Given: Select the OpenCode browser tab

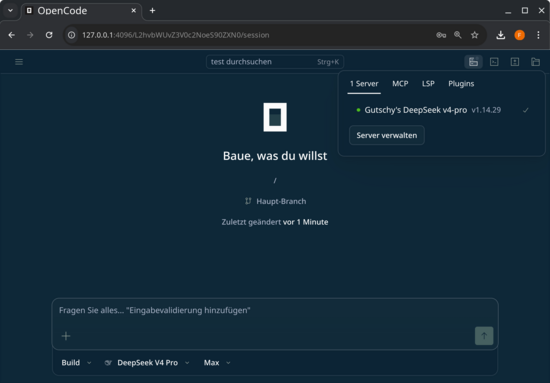Looking at the screenshot, I should [82, 11].
